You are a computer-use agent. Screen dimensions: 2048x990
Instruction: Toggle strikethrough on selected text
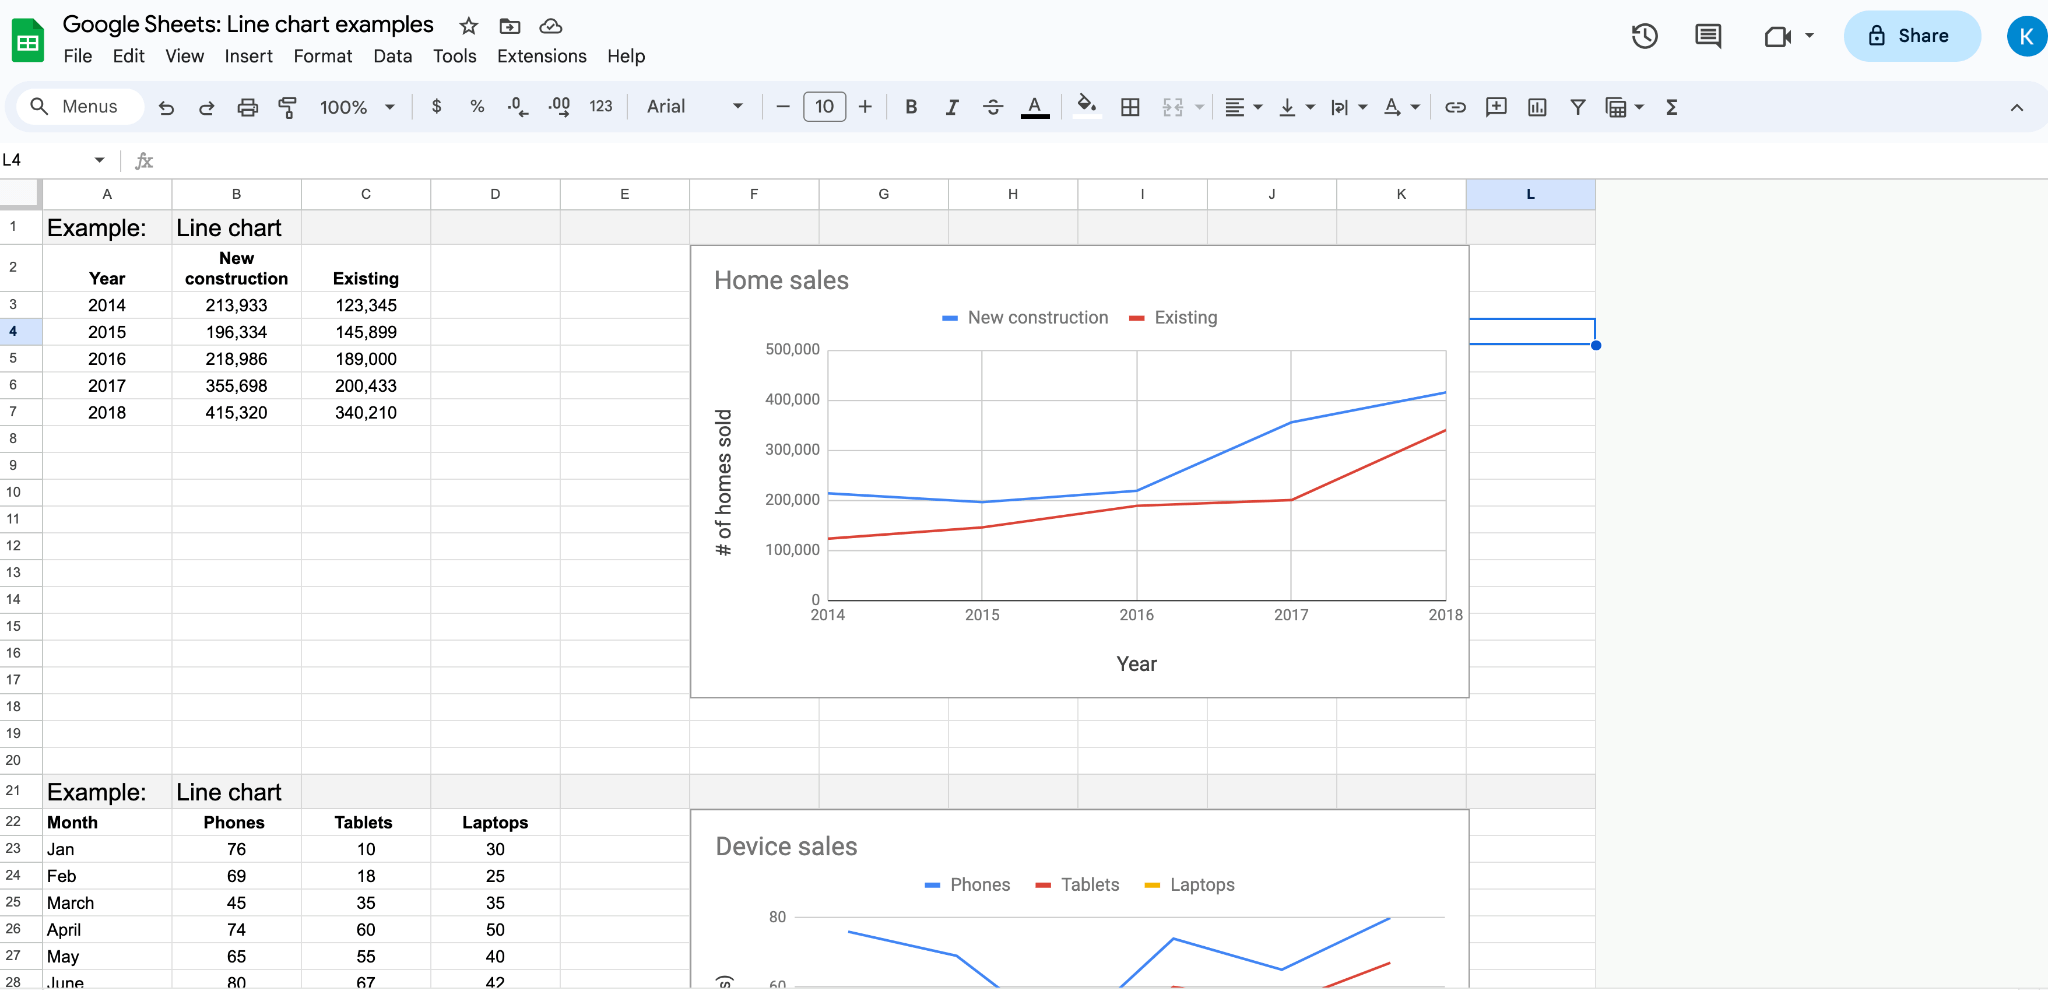(x=993, y=106)
